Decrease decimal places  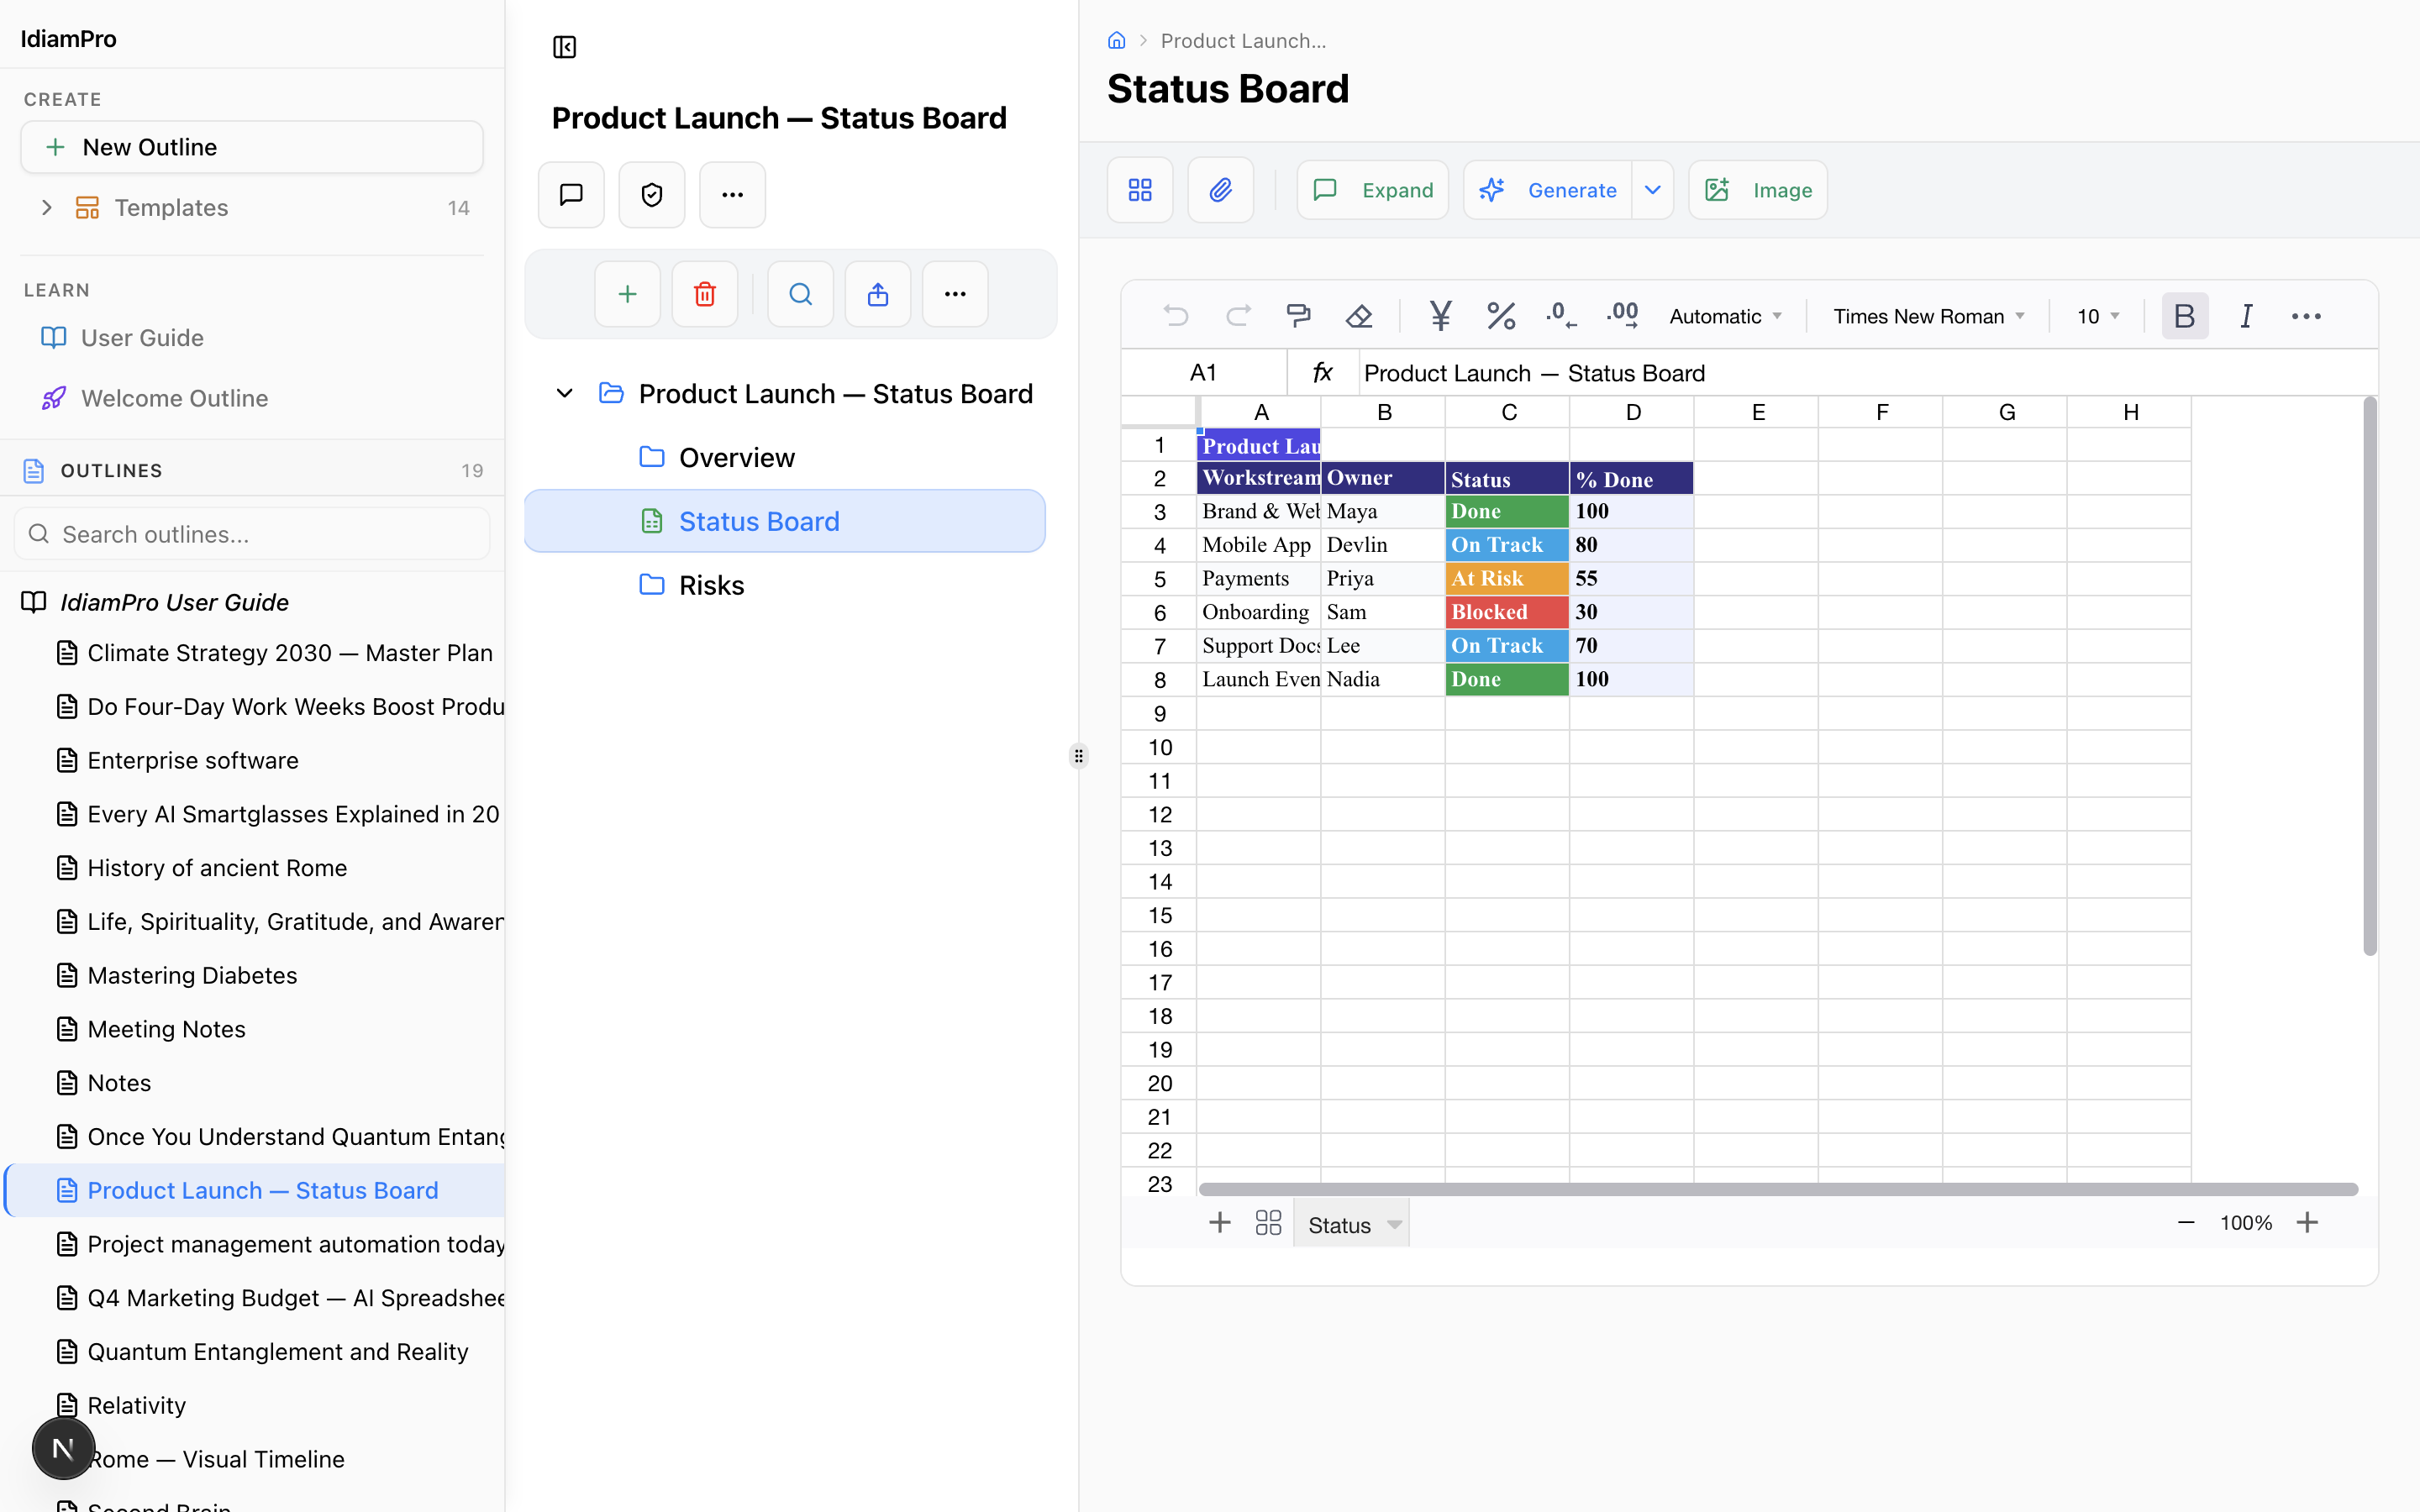coord(1561,316)
